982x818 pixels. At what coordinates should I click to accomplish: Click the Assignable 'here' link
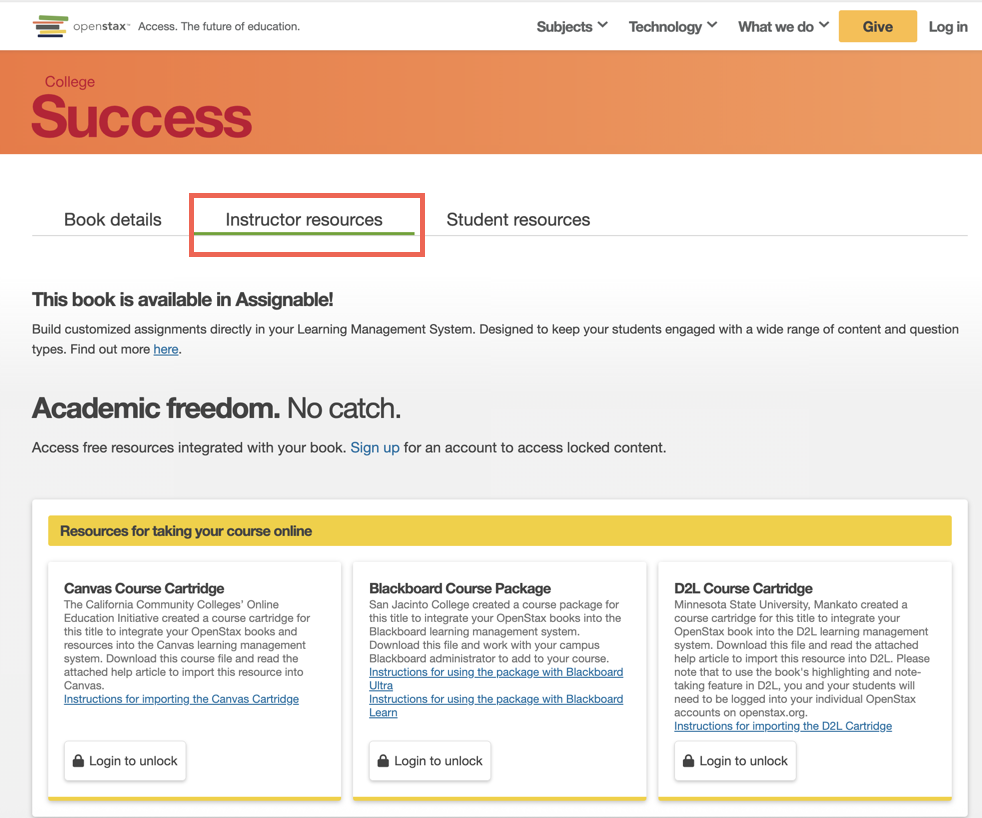[165, 349]
